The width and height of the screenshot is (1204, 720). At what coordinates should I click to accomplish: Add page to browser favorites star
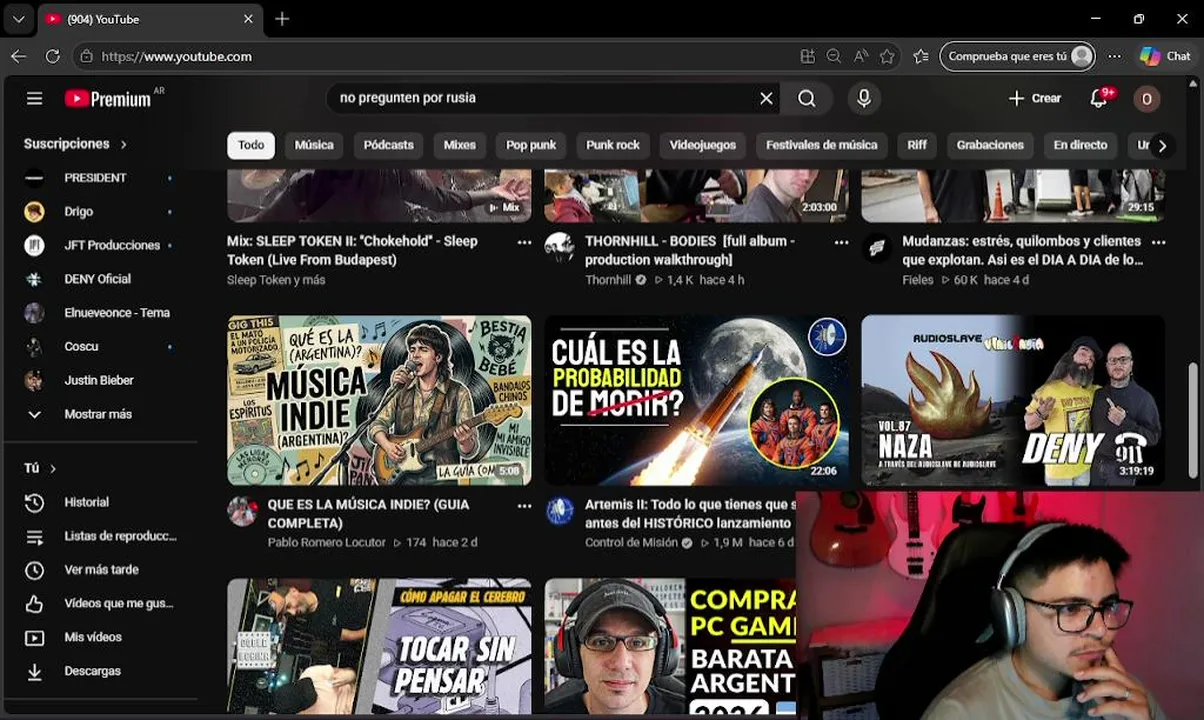887,57
